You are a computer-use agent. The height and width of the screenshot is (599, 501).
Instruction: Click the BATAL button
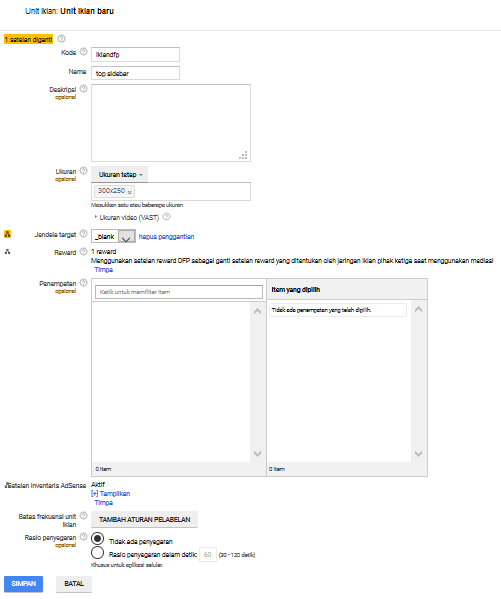pyautogui.click(x=74, y=584)
